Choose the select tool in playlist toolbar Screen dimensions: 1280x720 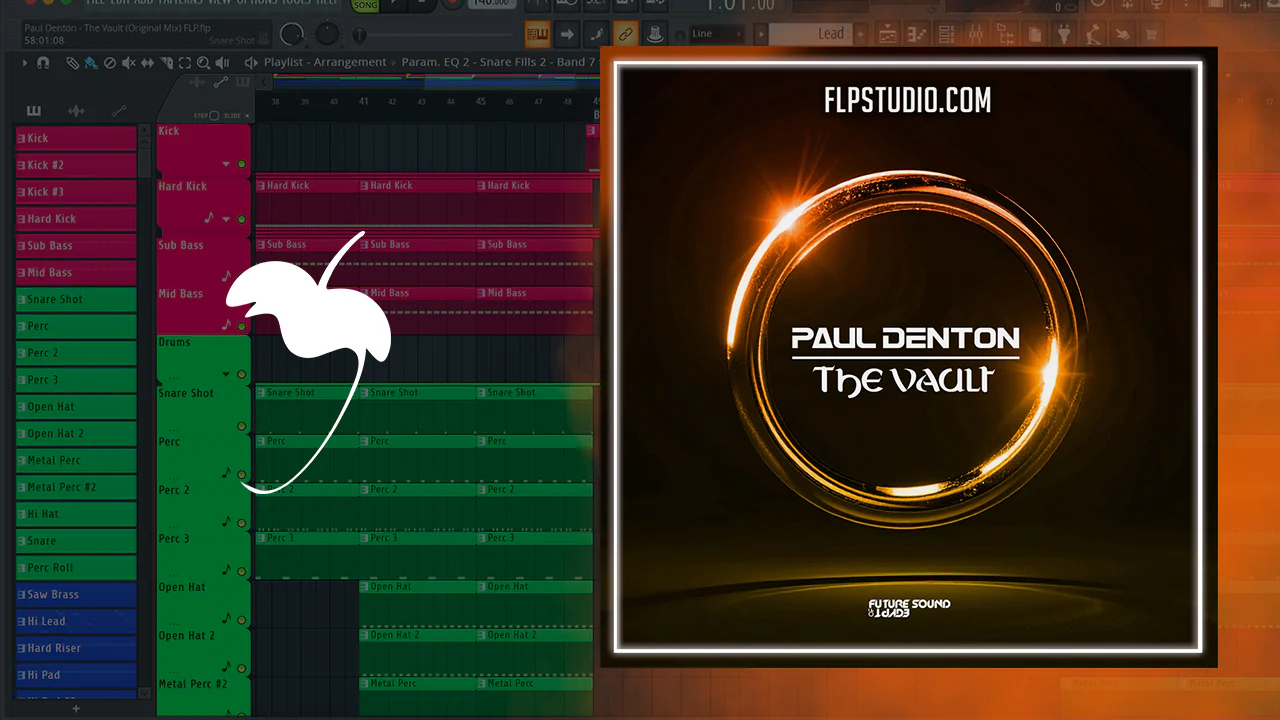click(183, 62)
